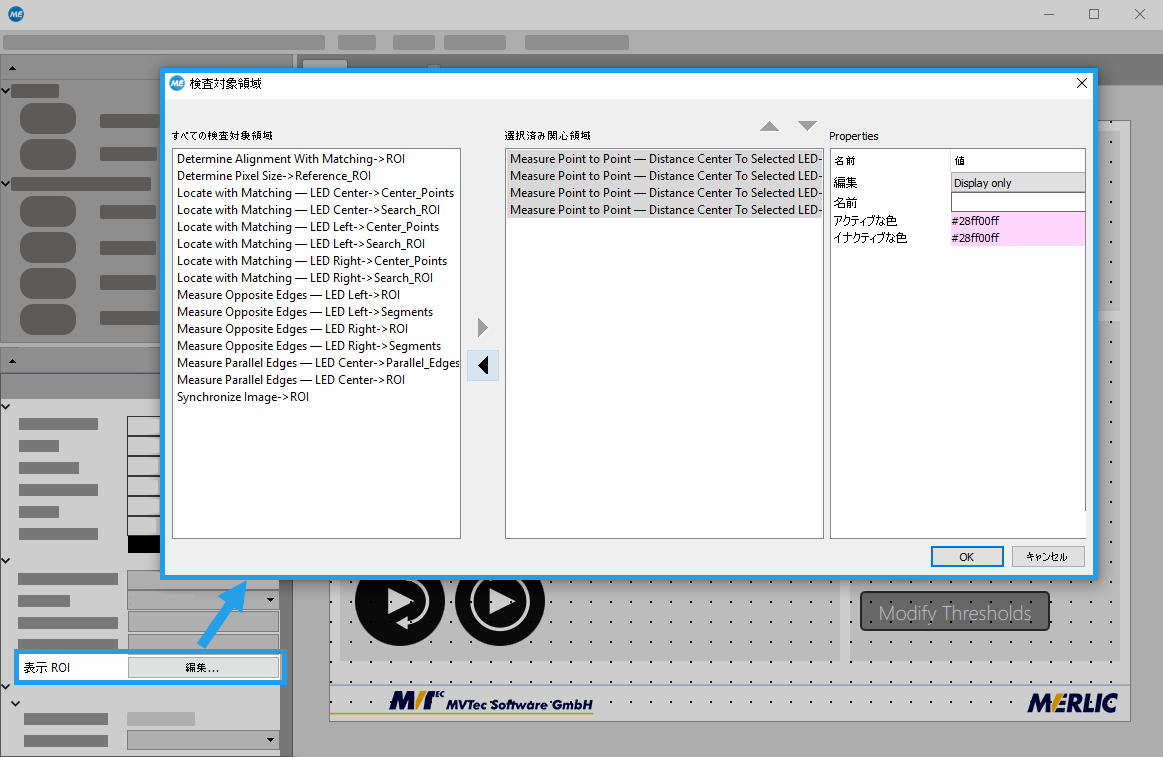Image resolution: width=1163 pixels, height=757 pixels.
Task: Open the 編集 Display only dropdown
Action: click(1017, 183)
